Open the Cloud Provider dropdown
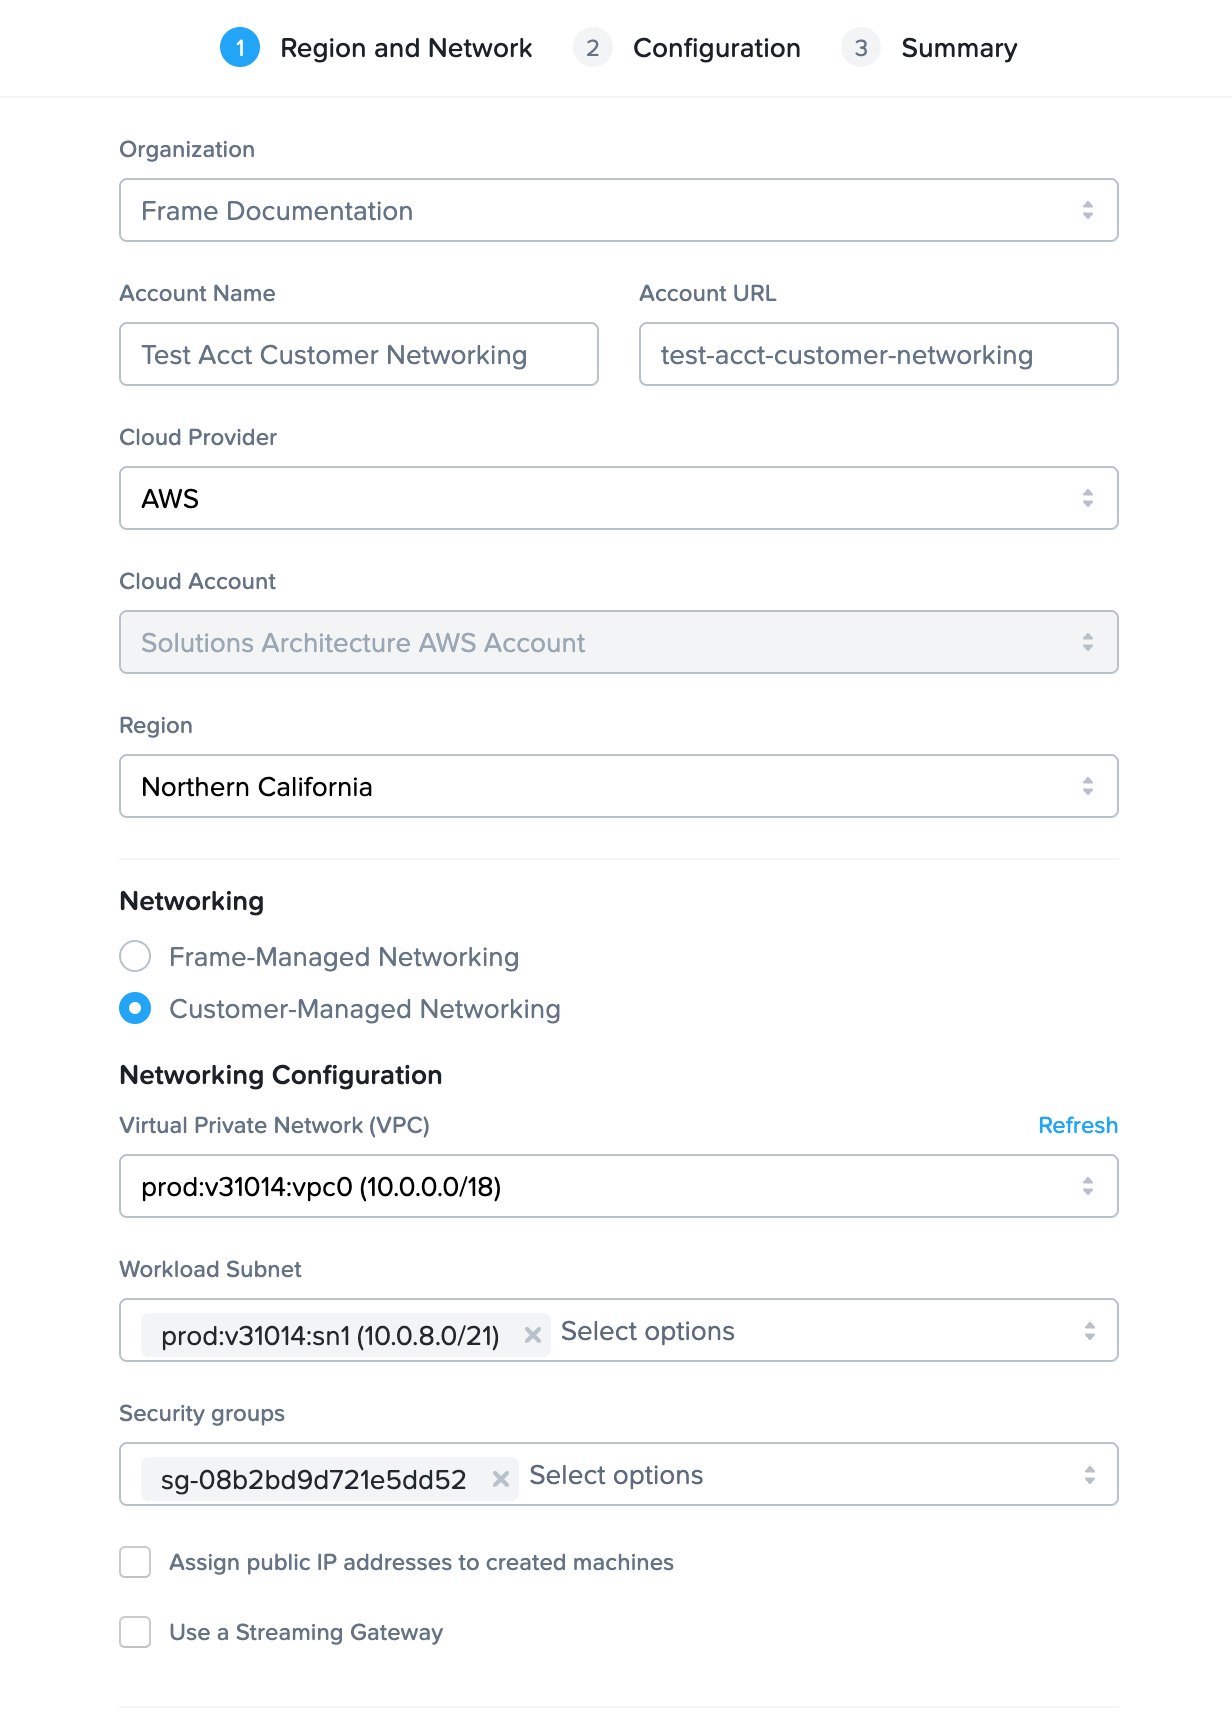The width and height of the screenshot is (1232, 1714). coord(618,497)
